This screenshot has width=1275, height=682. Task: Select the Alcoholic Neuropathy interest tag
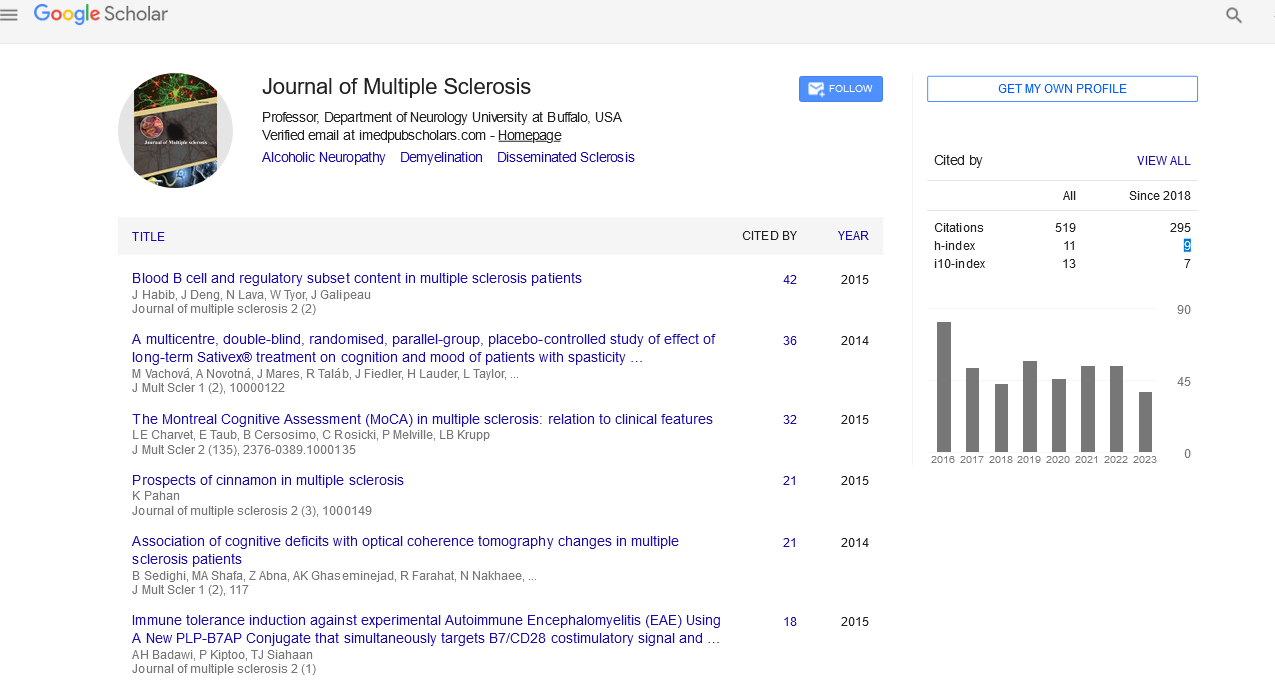tap(323, 157)
